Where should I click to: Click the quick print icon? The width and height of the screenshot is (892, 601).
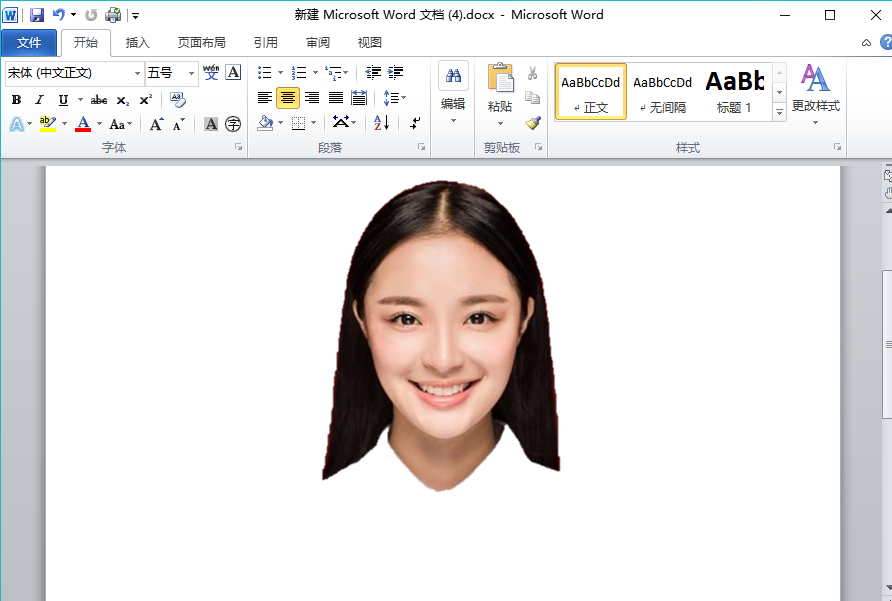(113, 15)
